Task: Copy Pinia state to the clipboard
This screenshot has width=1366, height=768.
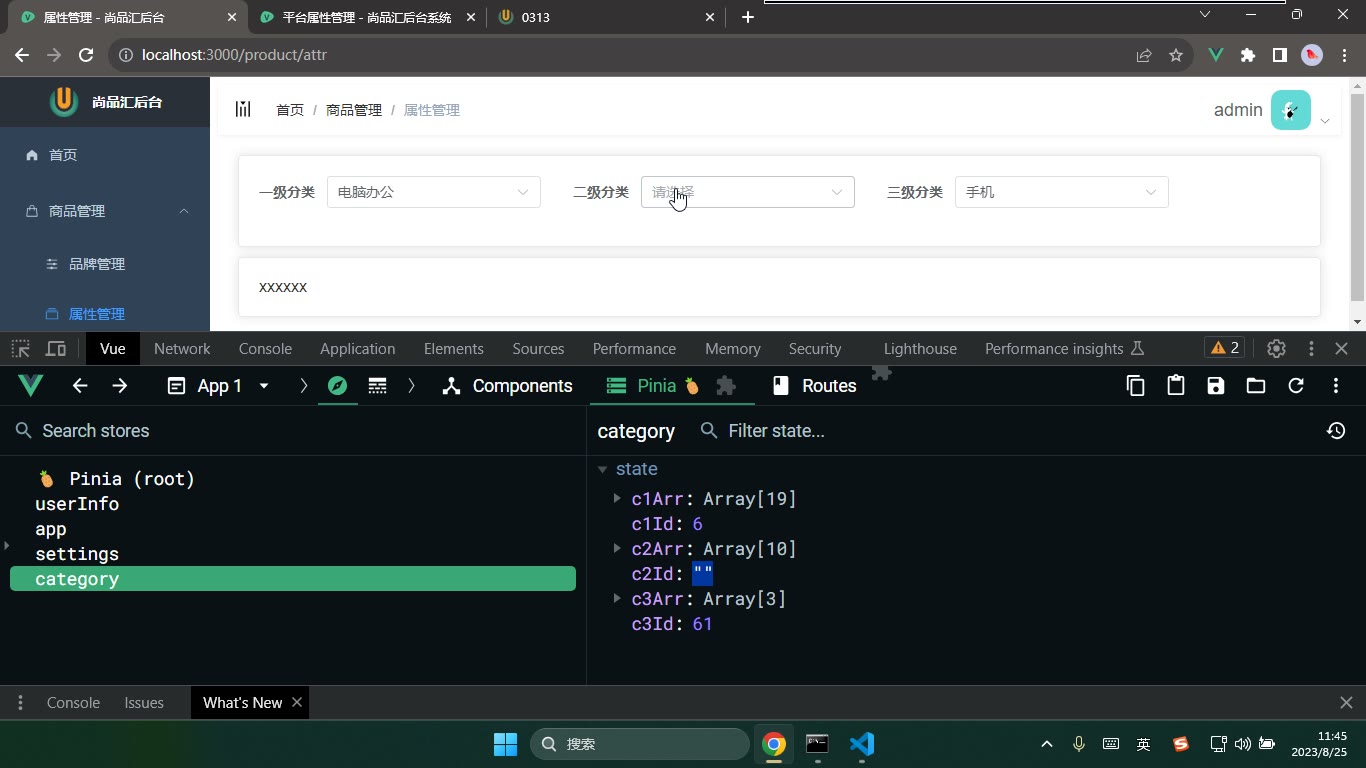Action: pos(1135,386)
